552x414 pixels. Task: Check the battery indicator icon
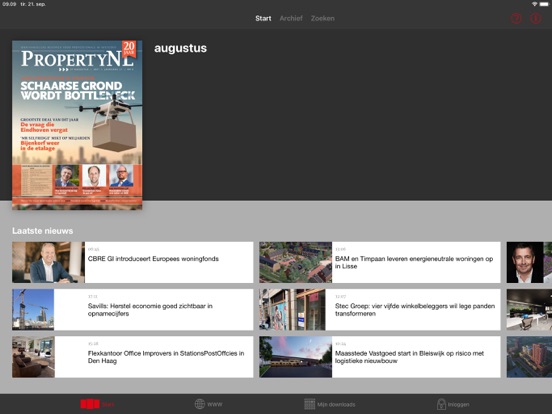click(544, 4)
